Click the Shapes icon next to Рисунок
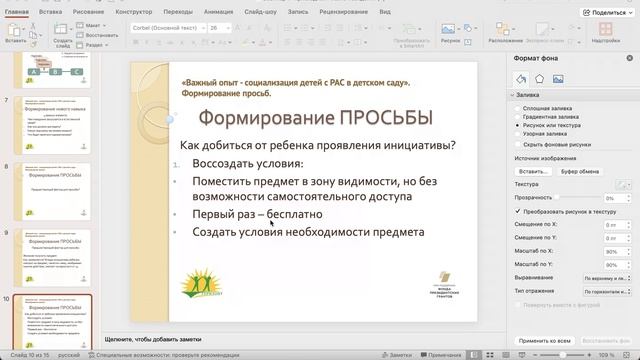Screen dimensions: 640x360 468,28
